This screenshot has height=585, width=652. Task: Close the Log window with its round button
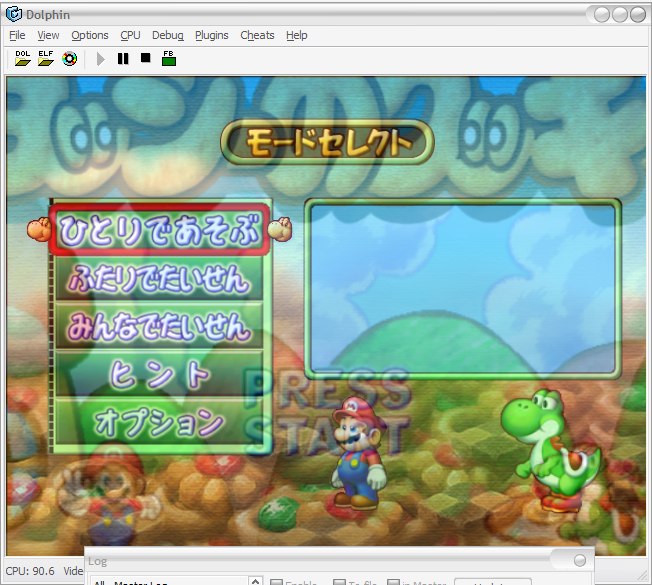[580, 560]
